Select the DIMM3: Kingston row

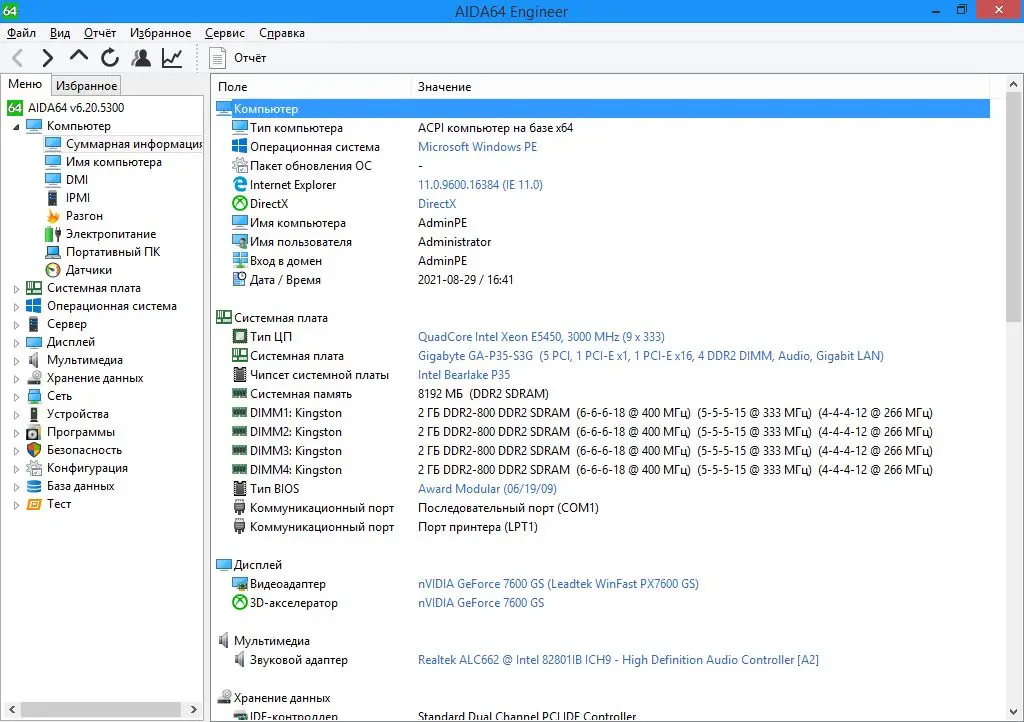click(x=583, y=451)
